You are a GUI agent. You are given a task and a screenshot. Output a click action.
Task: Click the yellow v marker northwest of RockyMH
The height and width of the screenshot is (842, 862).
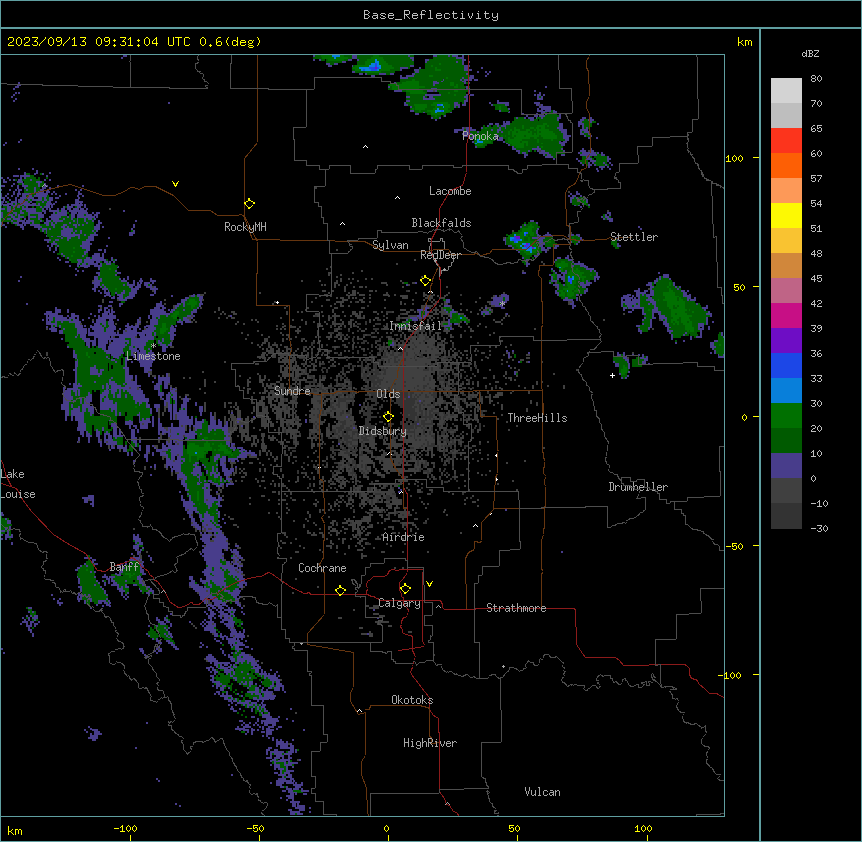coord(175,184)
